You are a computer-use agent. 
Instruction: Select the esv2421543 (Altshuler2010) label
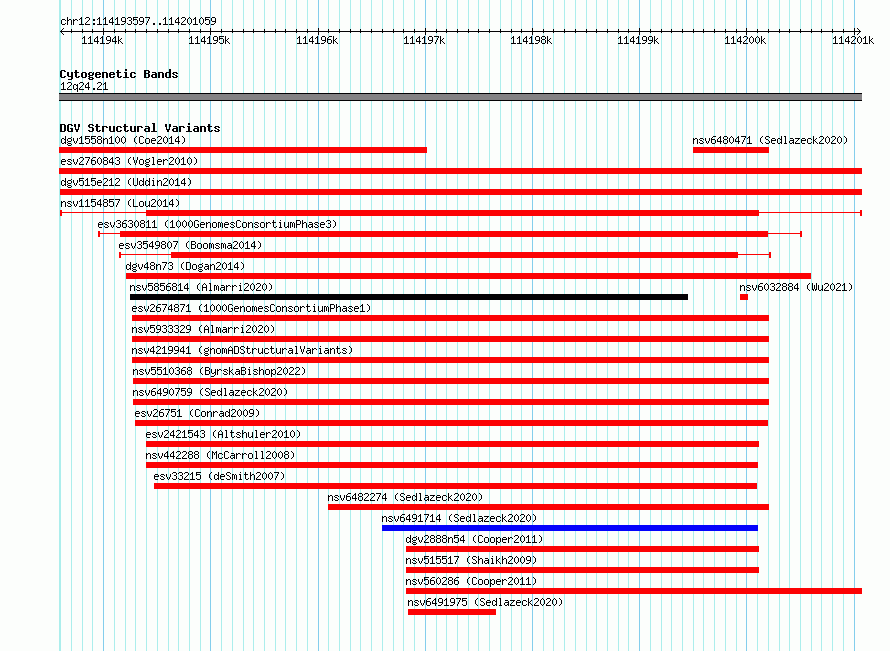(223, 434)
